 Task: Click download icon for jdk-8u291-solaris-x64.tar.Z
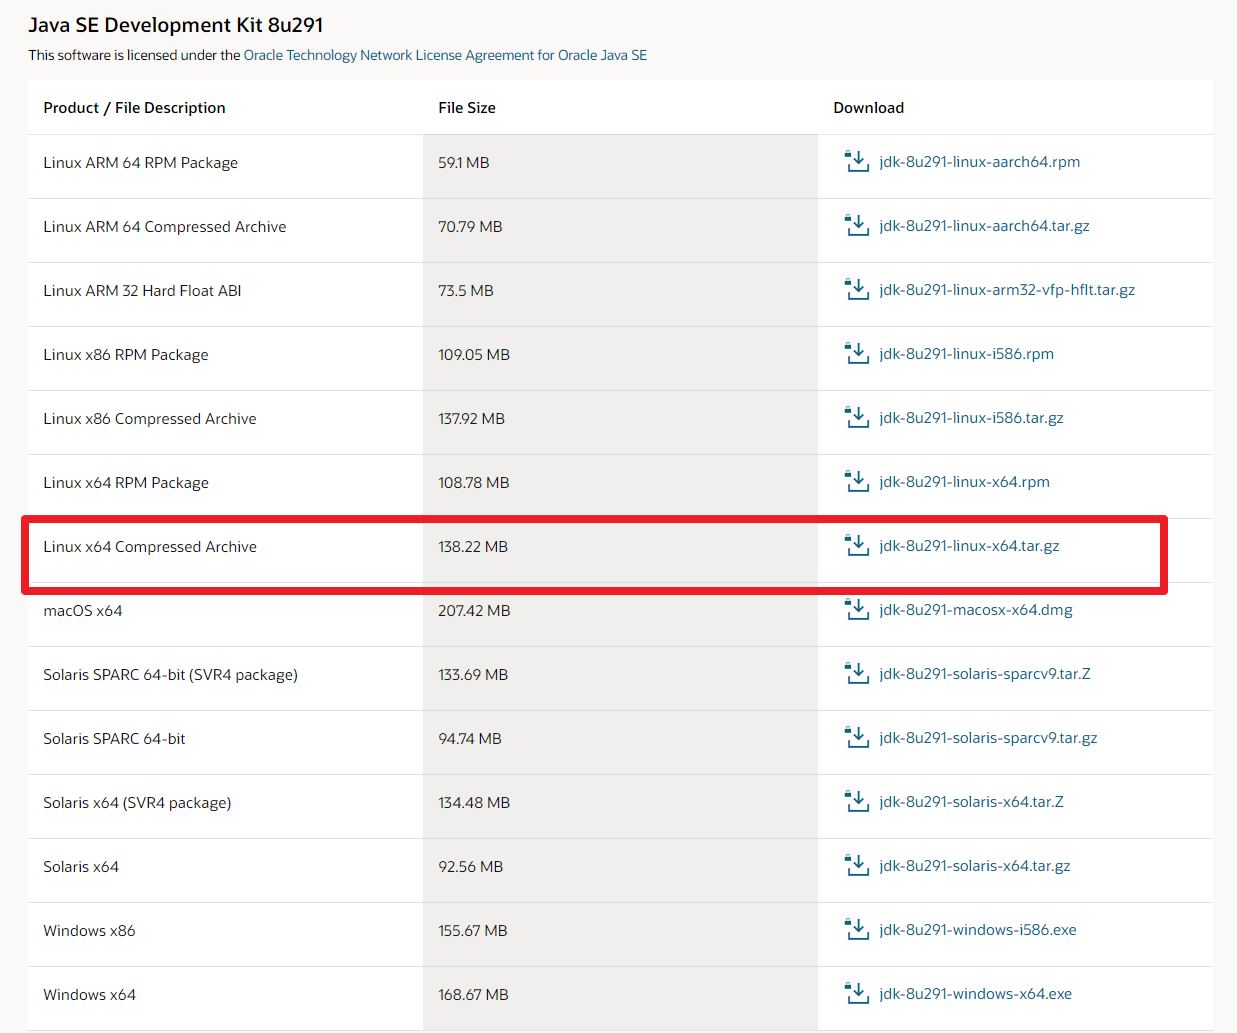857,801
